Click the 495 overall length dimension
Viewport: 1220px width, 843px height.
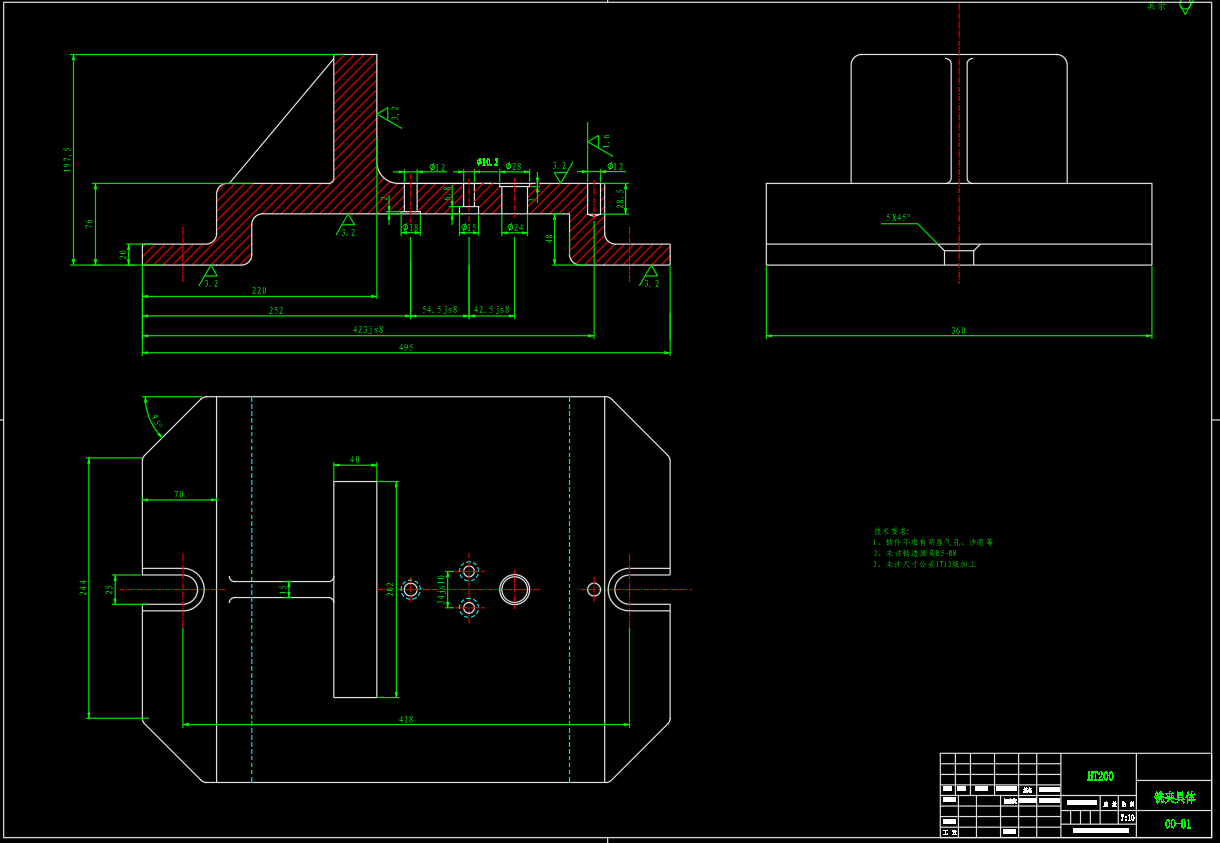coord(406,348)
